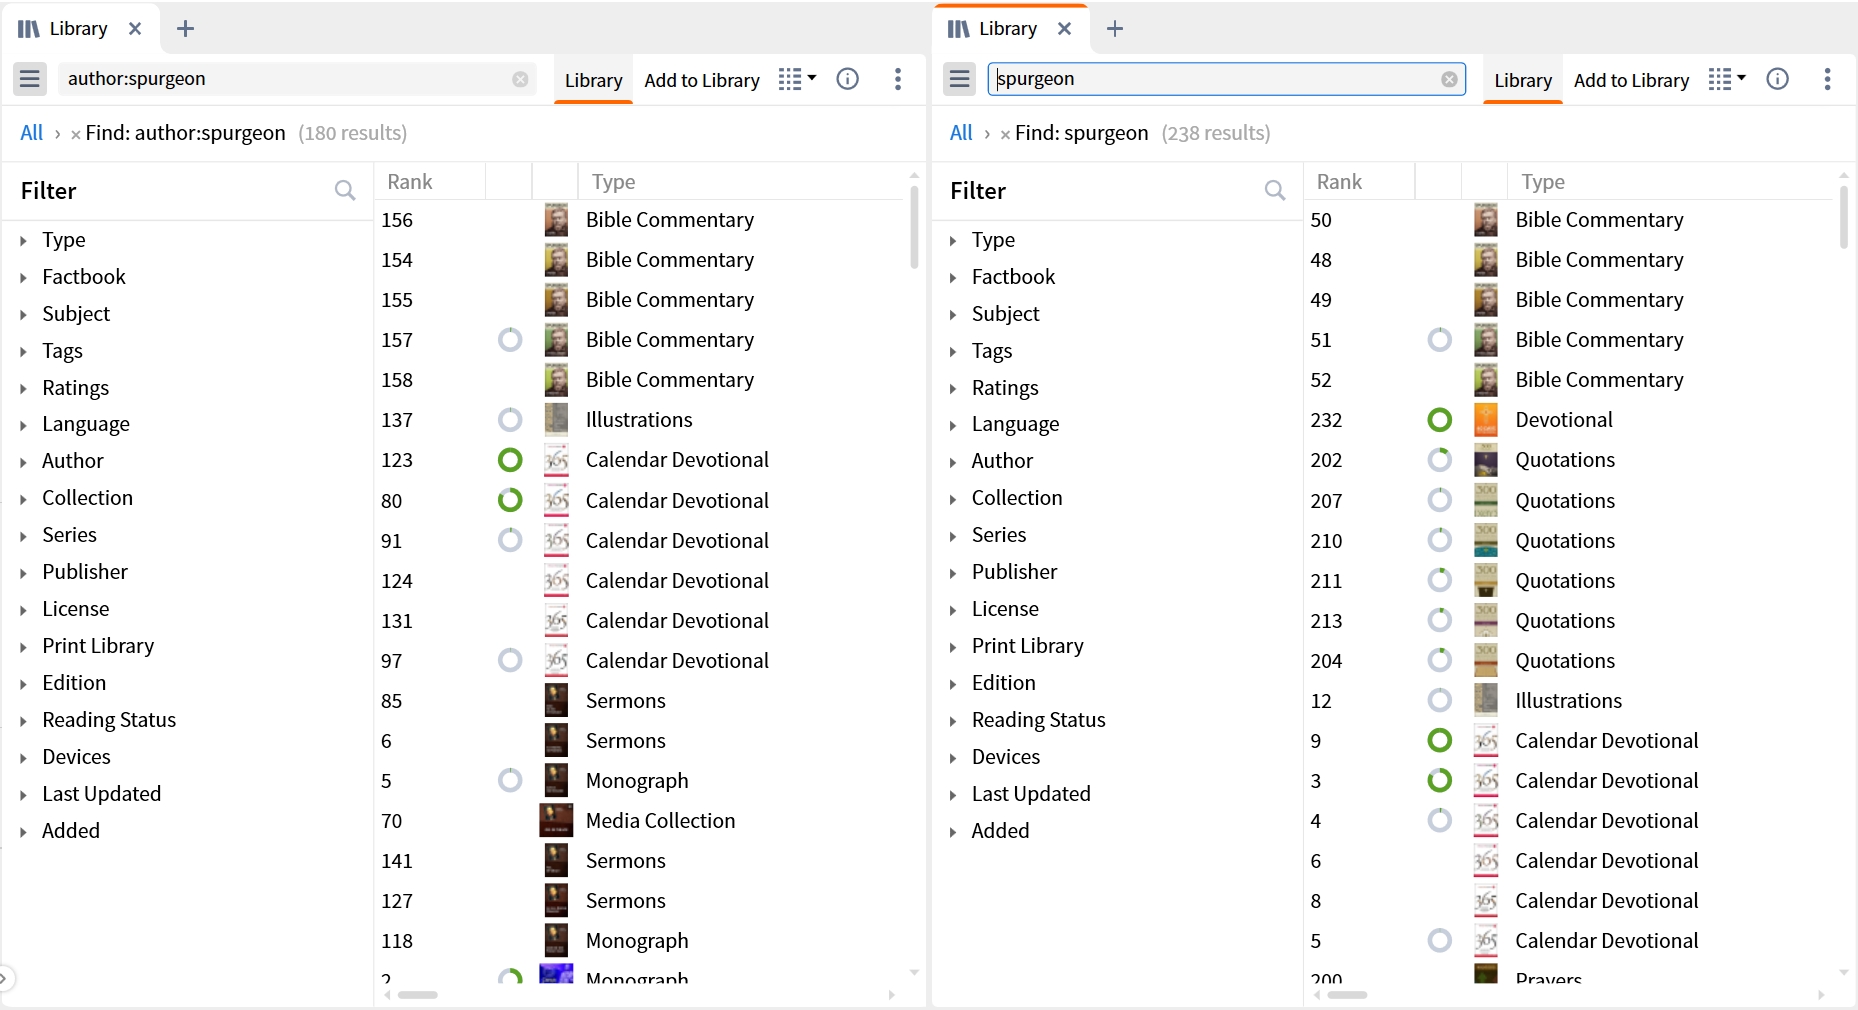Open view mode grid dropdown in right panel
Viewport: 1858px width, 1010px height.
1727,79
